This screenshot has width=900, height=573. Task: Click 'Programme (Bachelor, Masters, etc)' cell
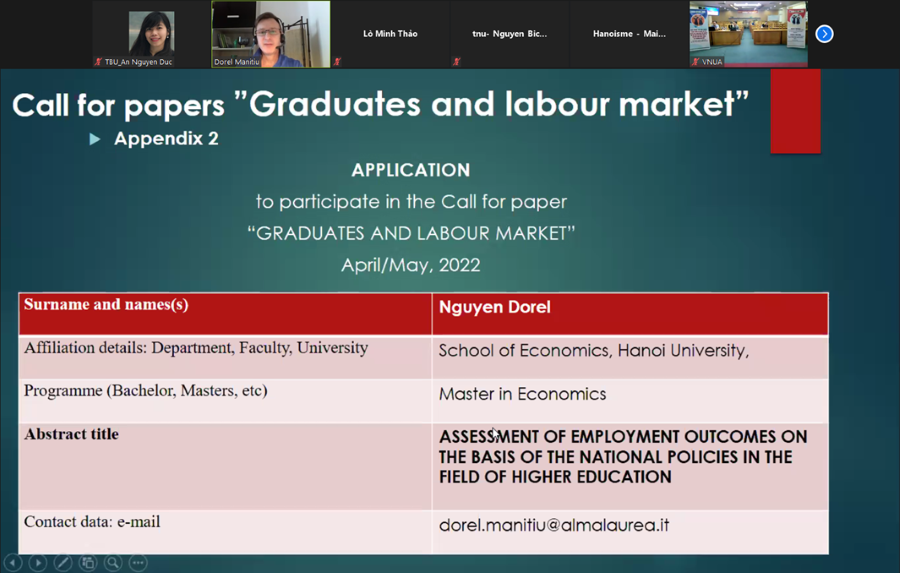point(225,401)
